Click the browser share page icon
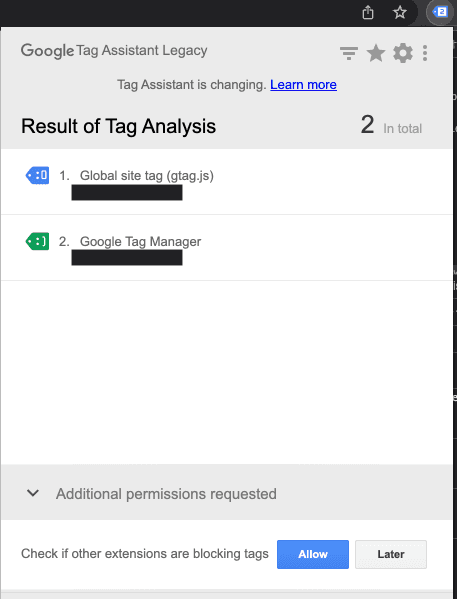This screenshot has width=457, height=599. pos(368,12)
